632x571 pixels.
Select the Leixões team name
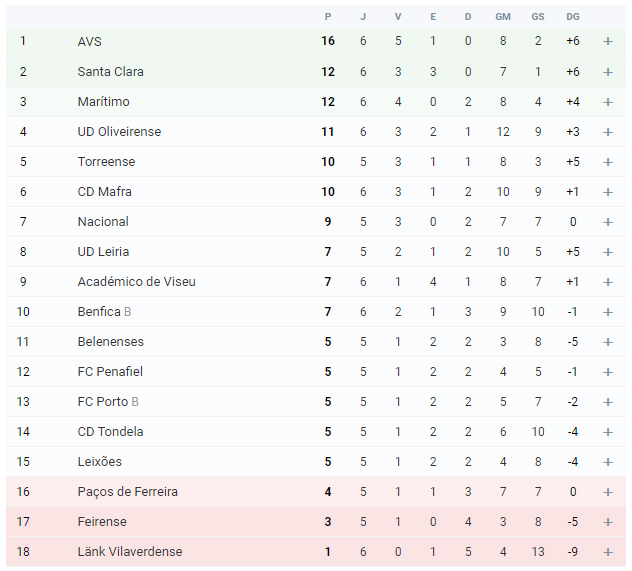coord(100,461)
